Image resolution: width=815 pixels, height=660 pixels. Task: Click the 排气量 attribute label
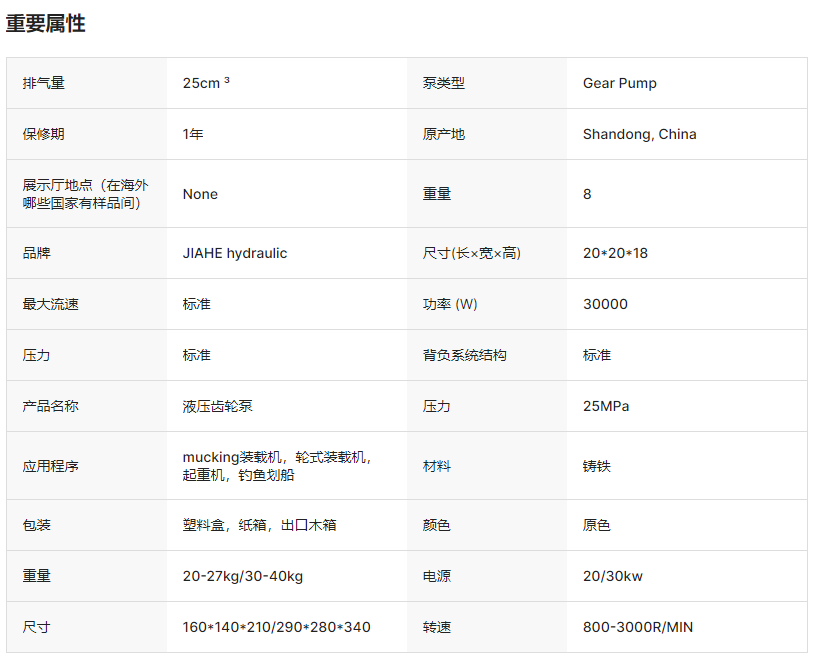pyautogui.click(x=44, y=83)
